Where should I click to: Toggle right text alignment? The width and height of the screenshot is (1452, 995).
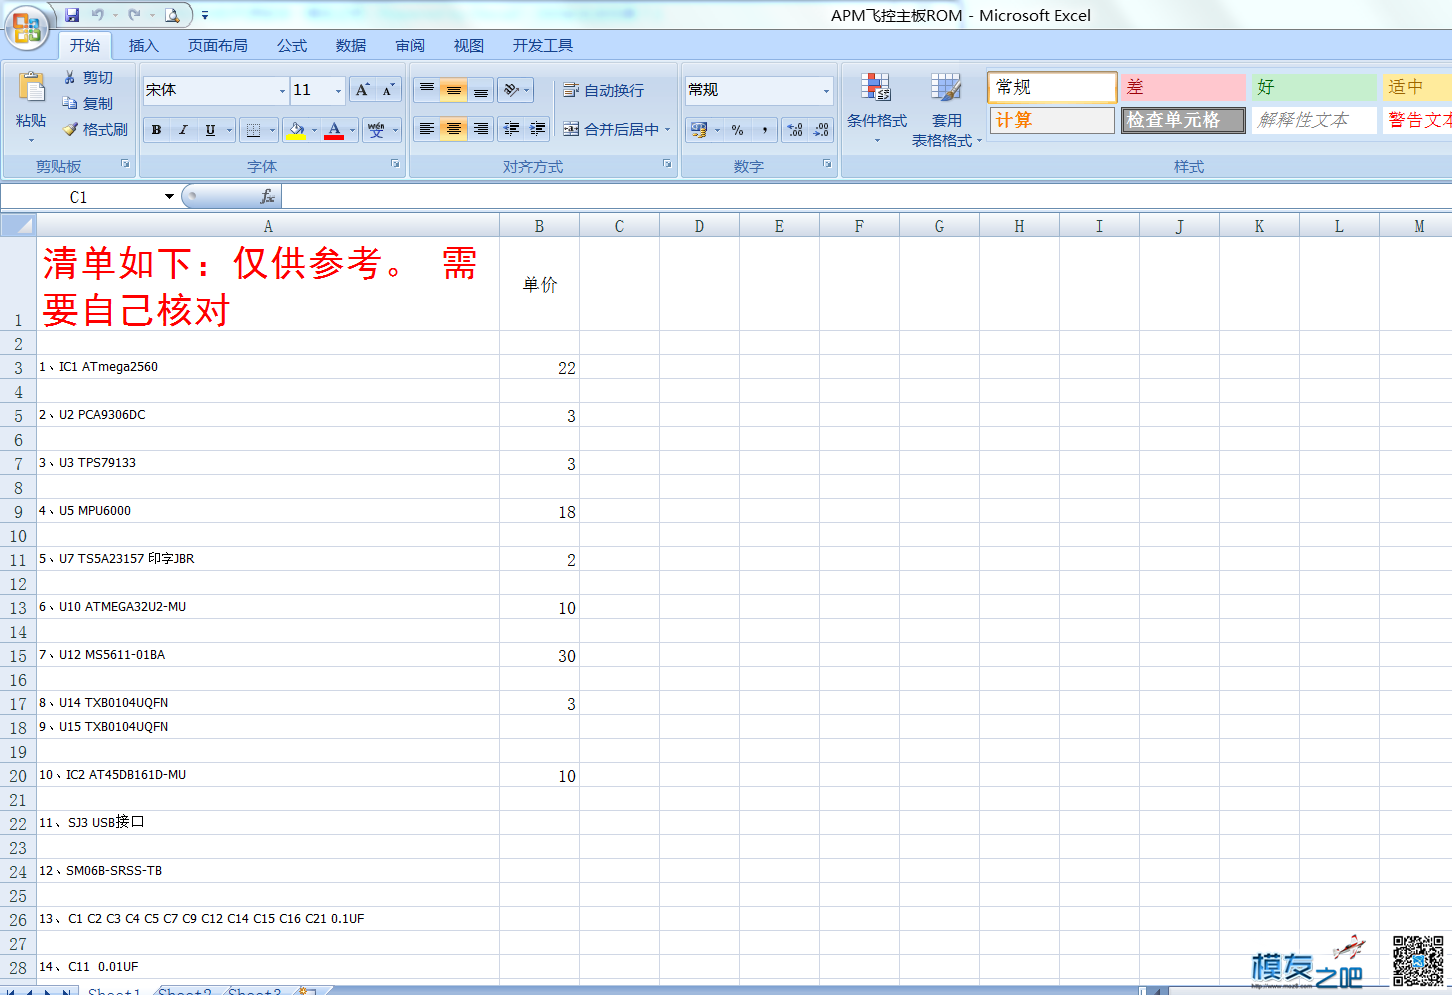tap(481, 129)
